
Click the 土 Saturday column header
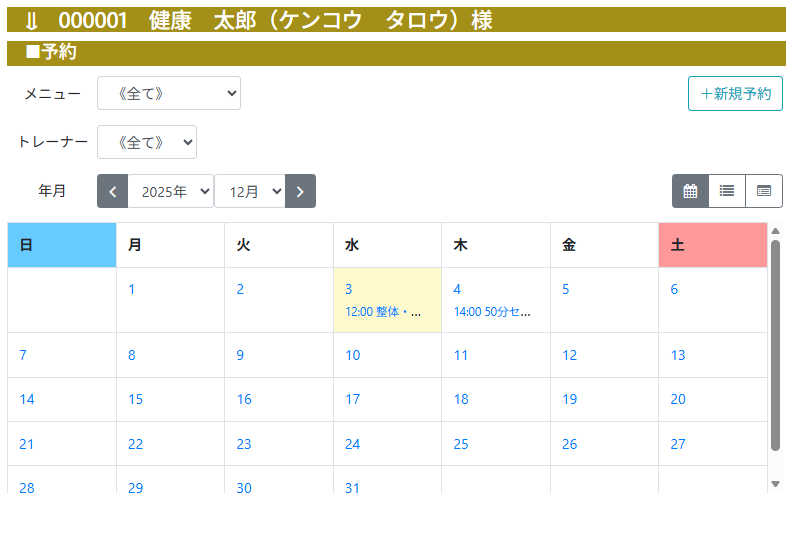click(x=712, y=245)
